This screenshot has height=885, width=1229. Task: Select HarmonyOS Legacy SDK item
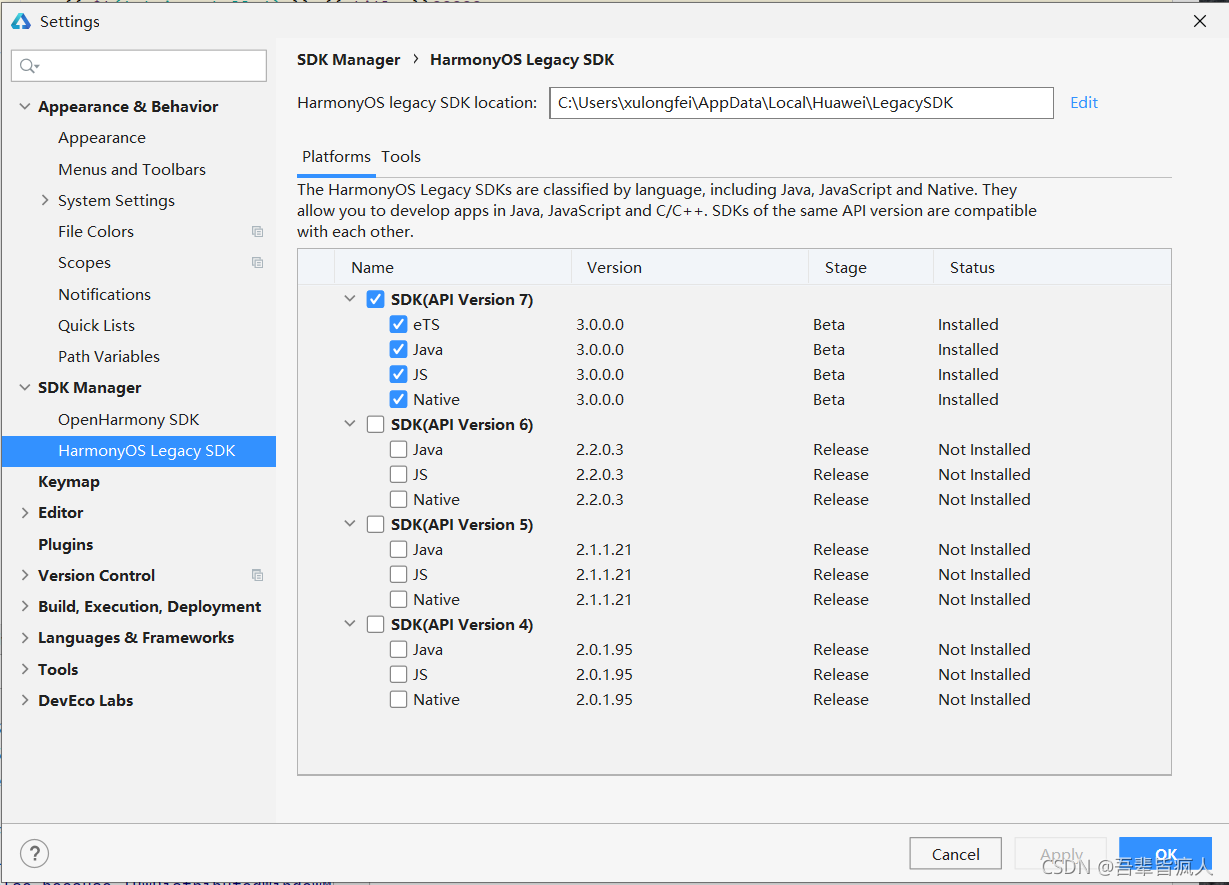click(139, 451)
